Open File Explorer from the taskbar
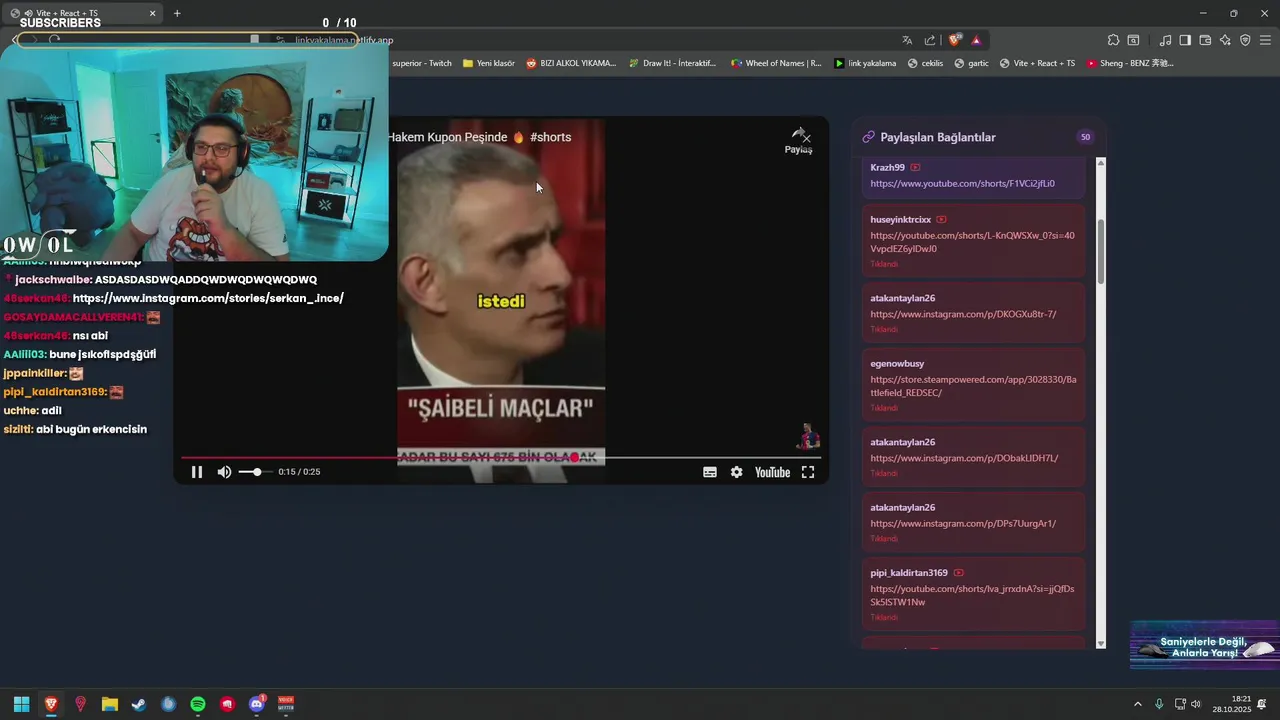1280x720 pixels. coord(110,704)
